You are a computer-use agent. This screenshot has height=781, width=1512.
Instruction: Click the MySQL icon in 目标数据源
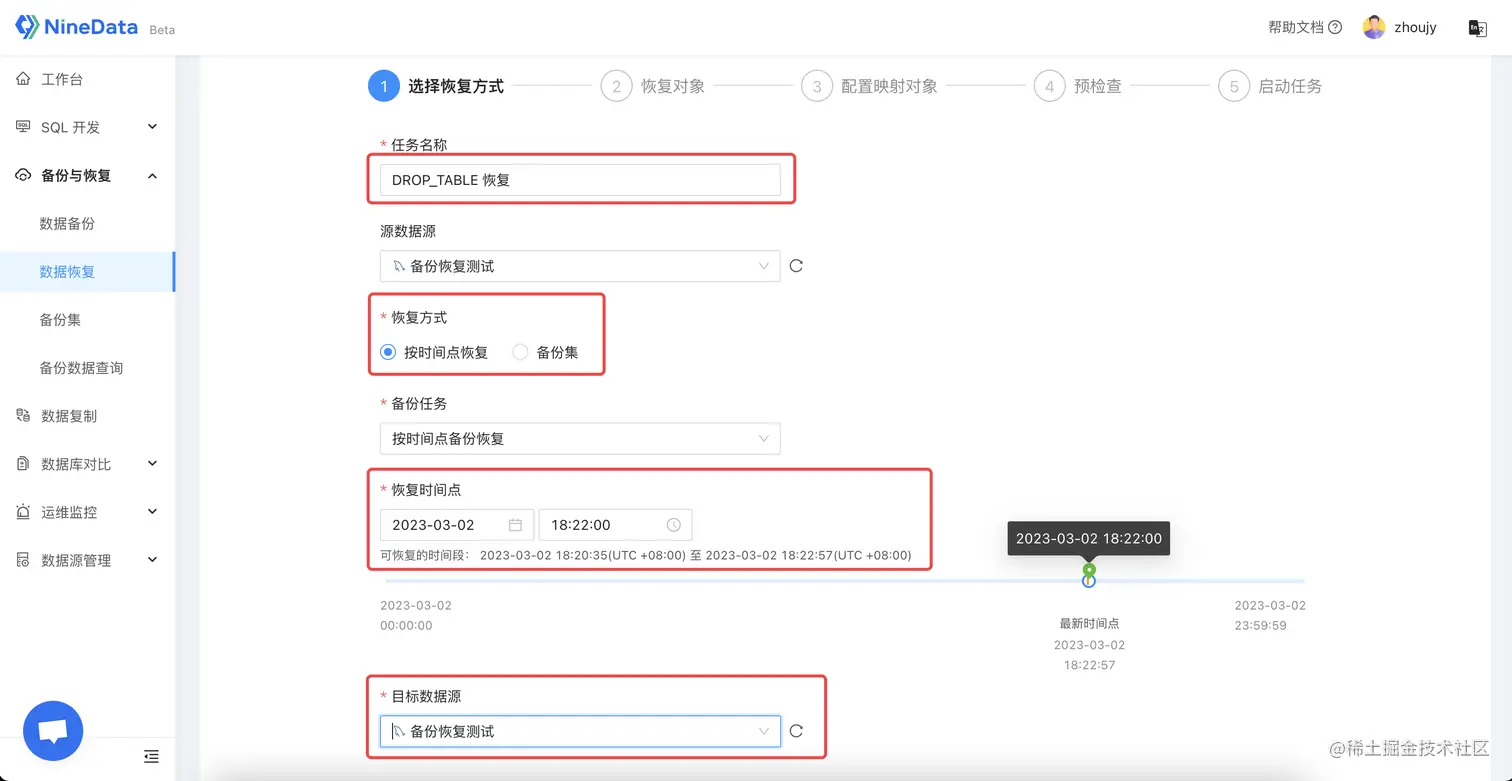tap(399, 731)
